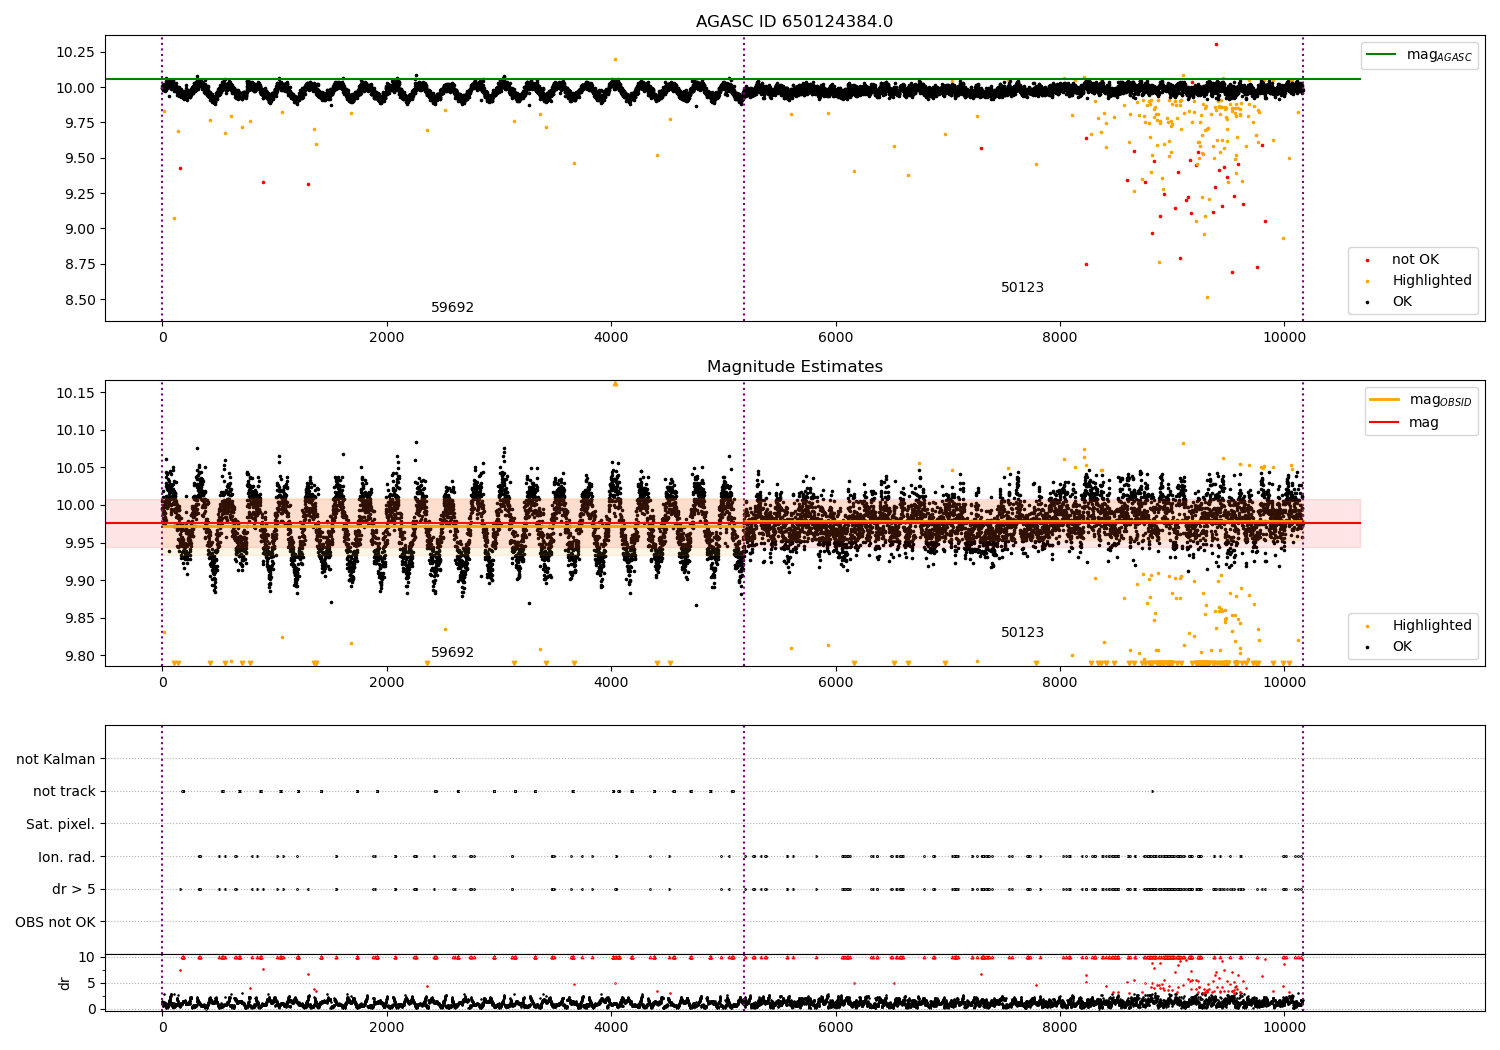Click x-tick "8000" under the top plot

point(1060,338)
